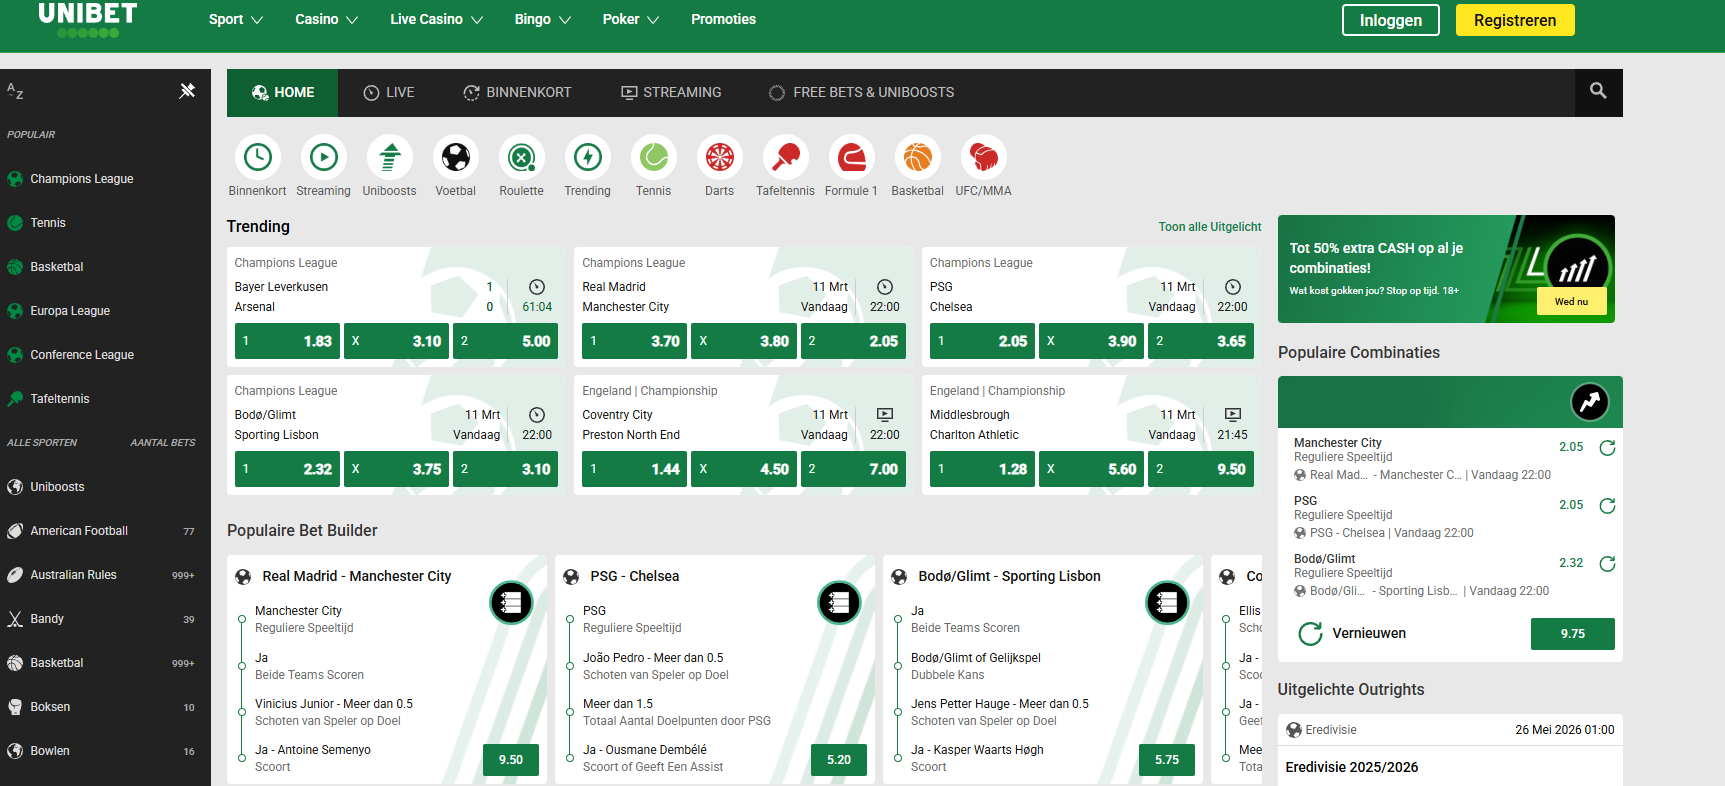This screenshot has width=1725, height=786.
Task: Select the Formule 1 helmet icon
Action: (x=852, y=157)
